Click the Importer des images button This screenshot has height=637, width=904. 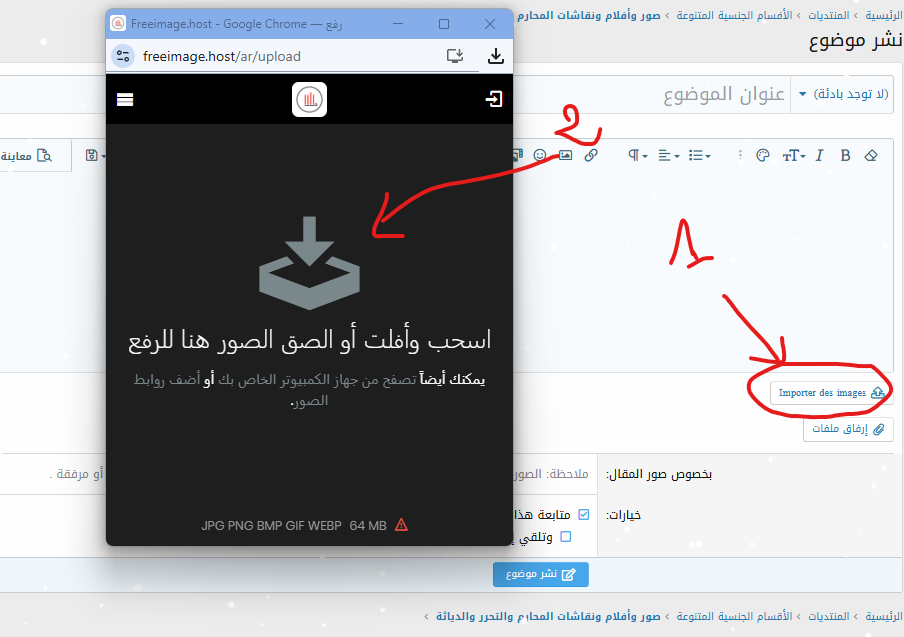831,393
